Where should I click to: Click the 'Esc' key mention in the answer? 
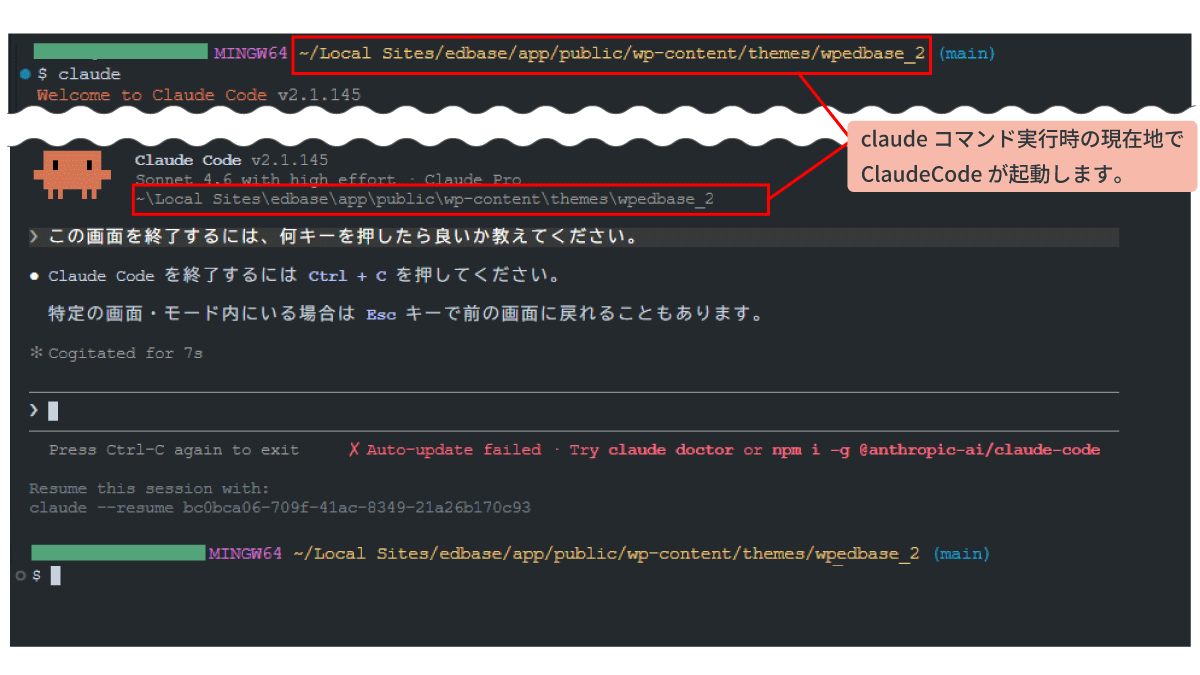click(381, 314)
